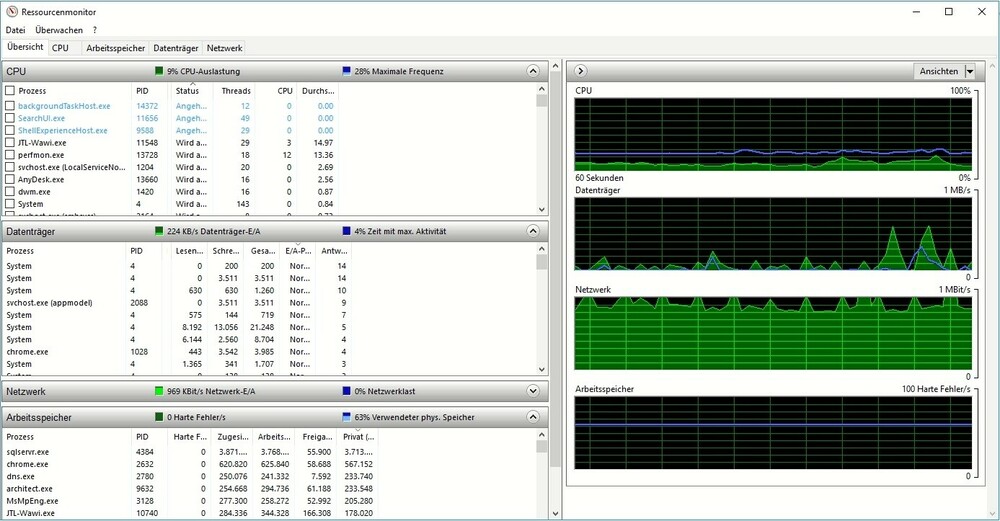Image resolution: width=1000 pixels, height=521 pixels.
Task: Toggle the select-all Prozess header checkbox
Action: point(10,91)
